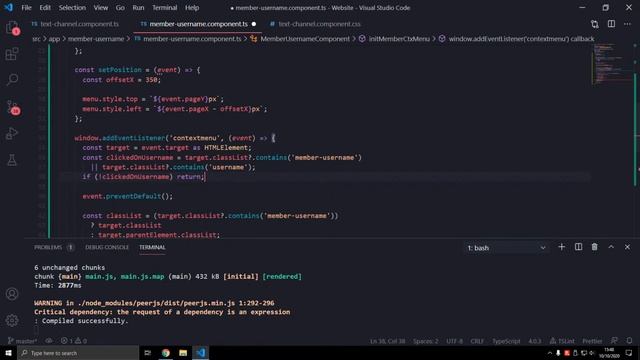640x360 pixels.
Task: Click the eye watch icon in status bar
Action: coord(49,341)
